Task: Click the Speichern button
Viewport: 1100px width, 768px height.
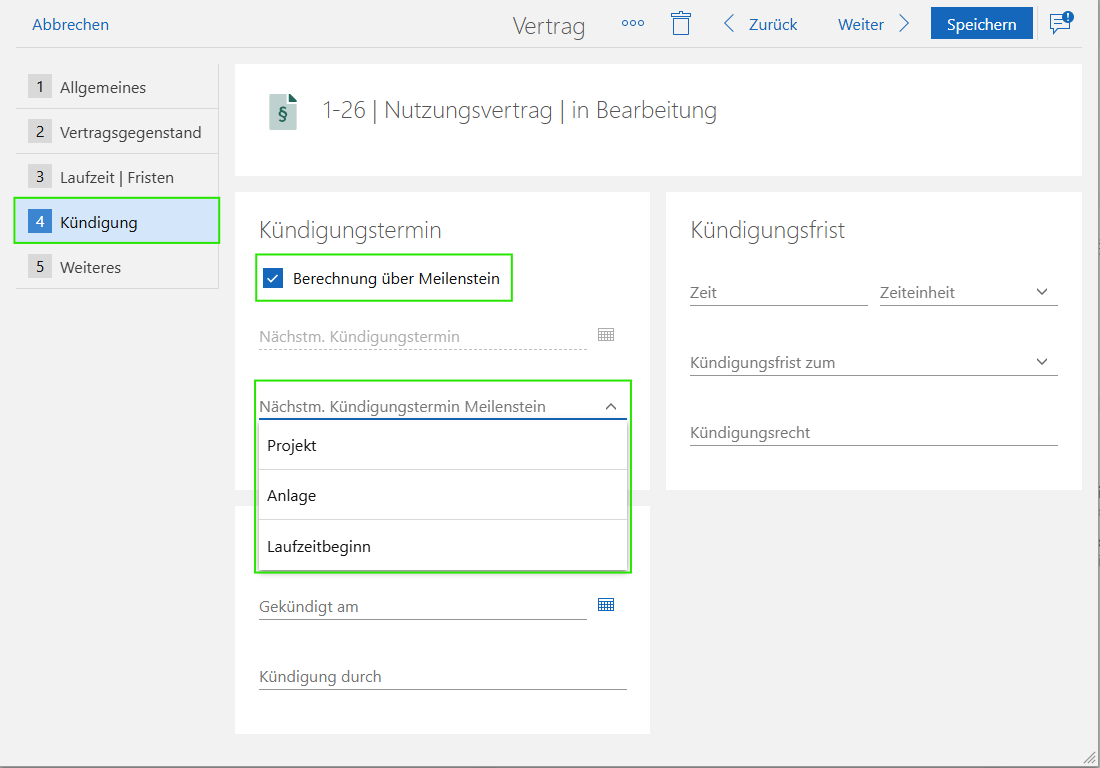Action: [x=981, y=24]
